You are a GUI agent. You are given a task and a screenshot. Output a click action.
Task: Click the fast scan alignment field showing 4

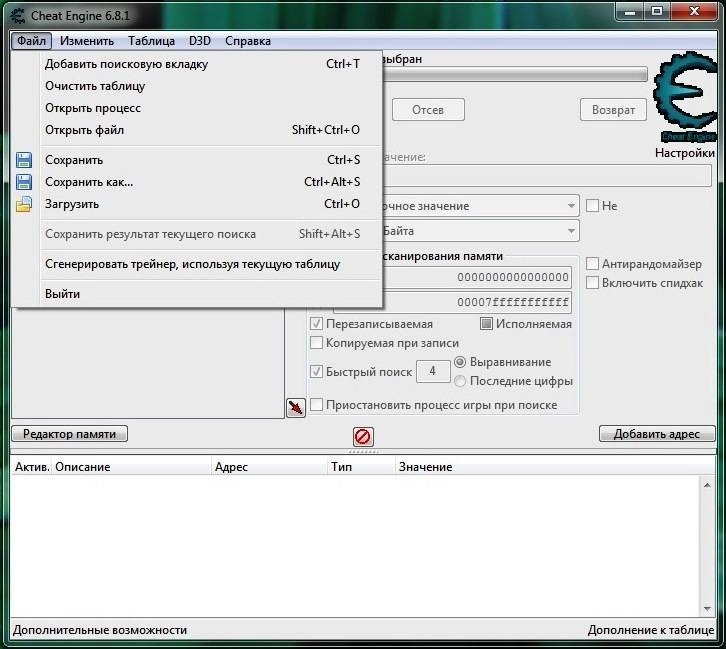[433, 371]
